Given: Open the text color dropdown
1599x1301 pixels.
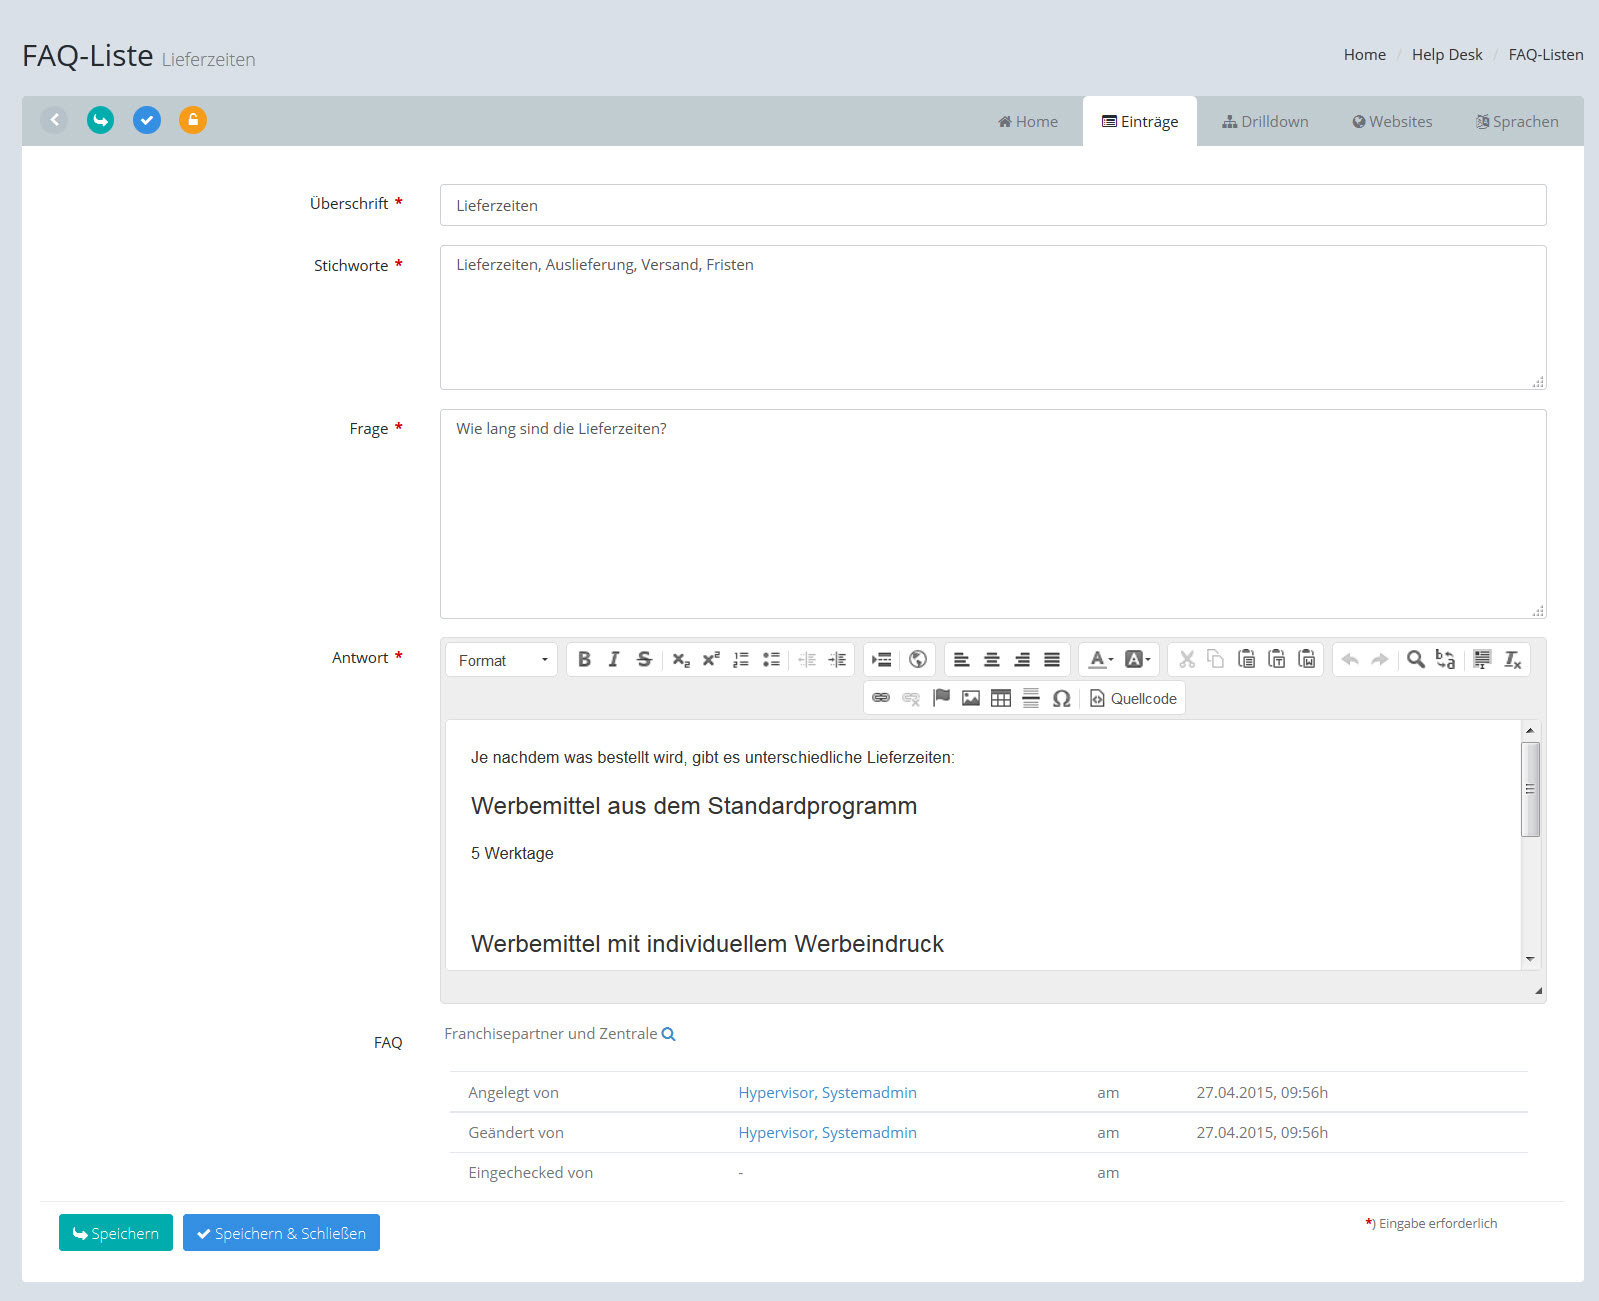Looking at the screenshot, I should pos(1101,660).
